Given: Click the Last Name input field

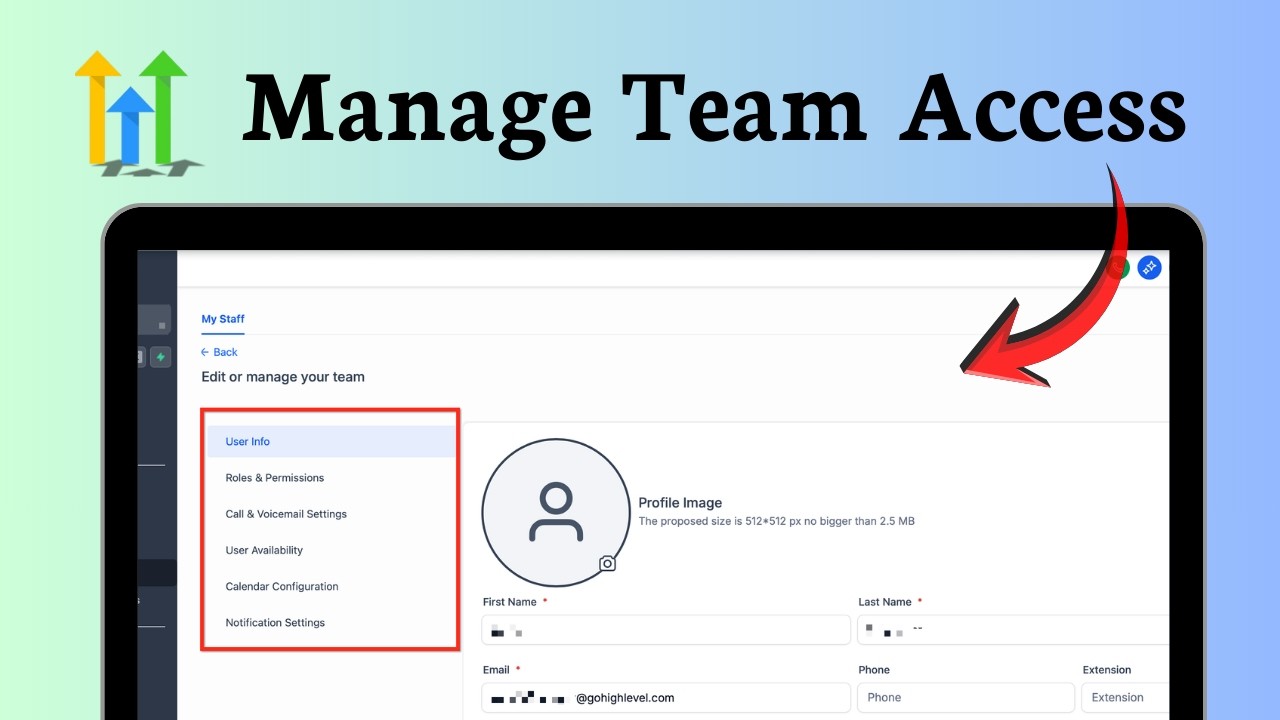Looking at the screenshot, I should (x=1014, y=630).
